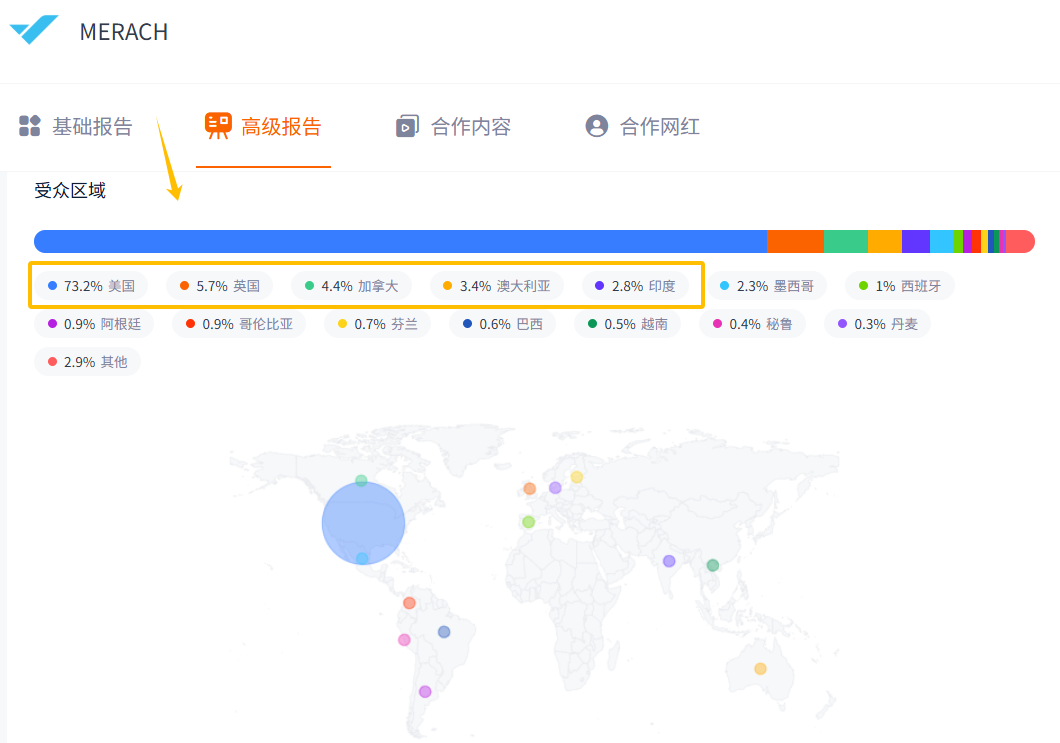Select the 2.3% 墨西哥 legend item

point(766,286)
